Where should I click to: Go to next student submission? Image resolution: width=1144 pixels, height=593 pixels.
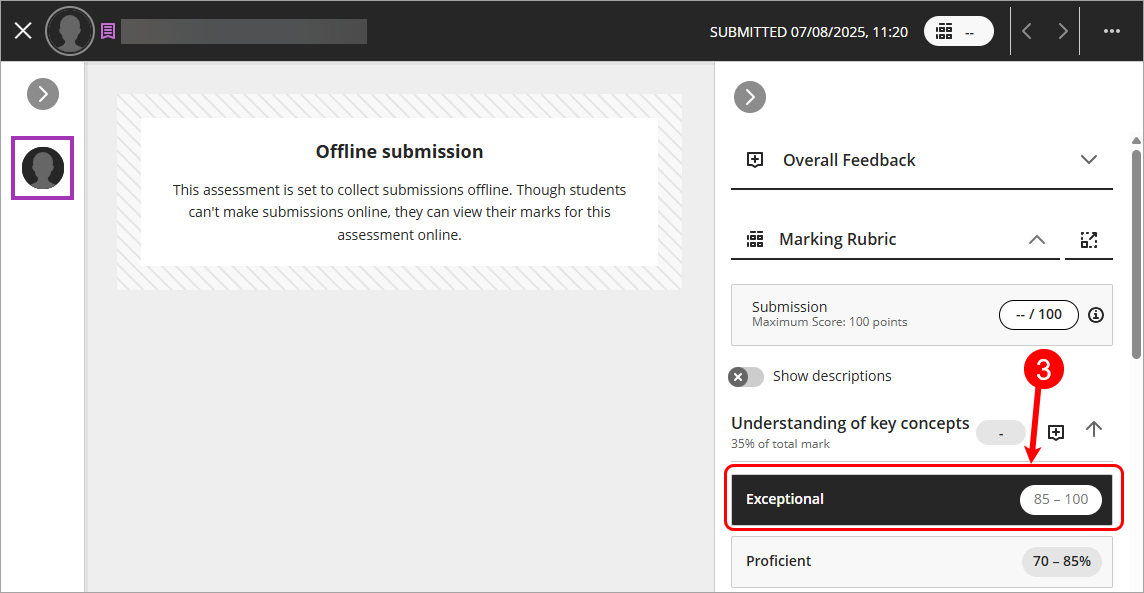(1062, 31)
